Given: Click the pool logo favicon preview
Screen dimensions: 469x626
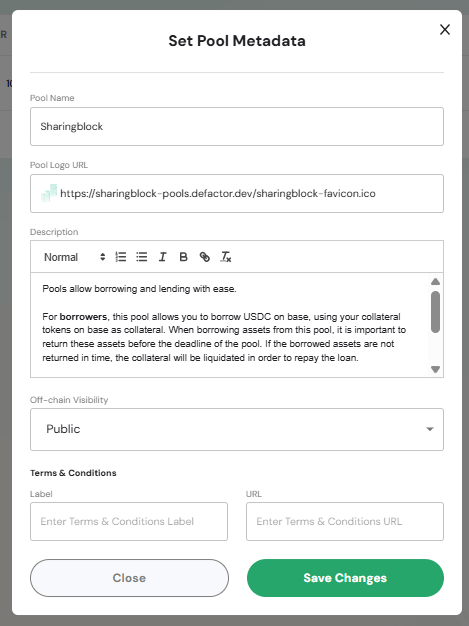Looking at the screenshot, I should coord(49,193).
